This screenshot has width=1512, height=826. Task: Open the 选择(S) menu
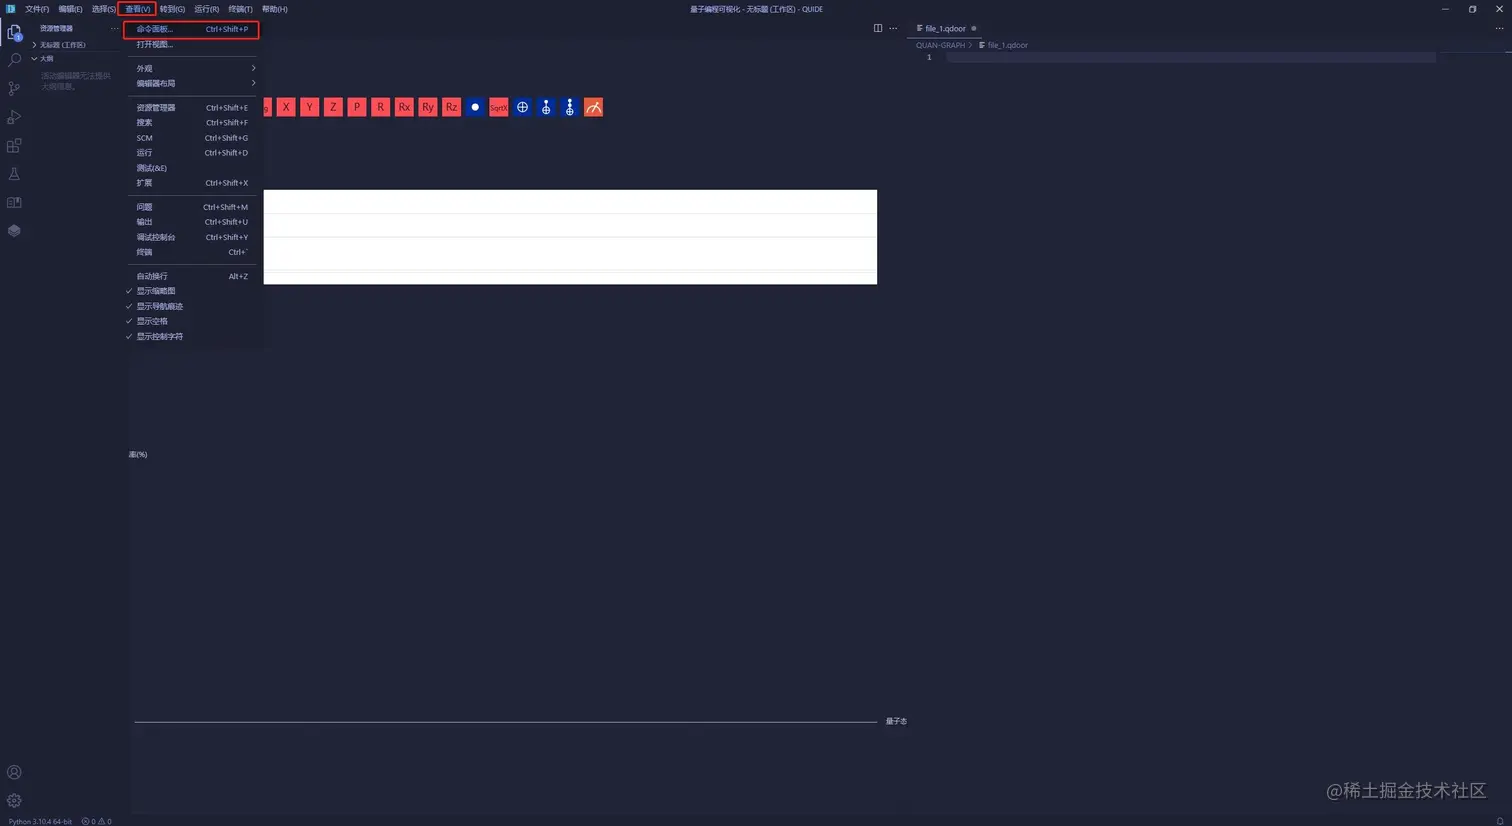pos(103,9)
